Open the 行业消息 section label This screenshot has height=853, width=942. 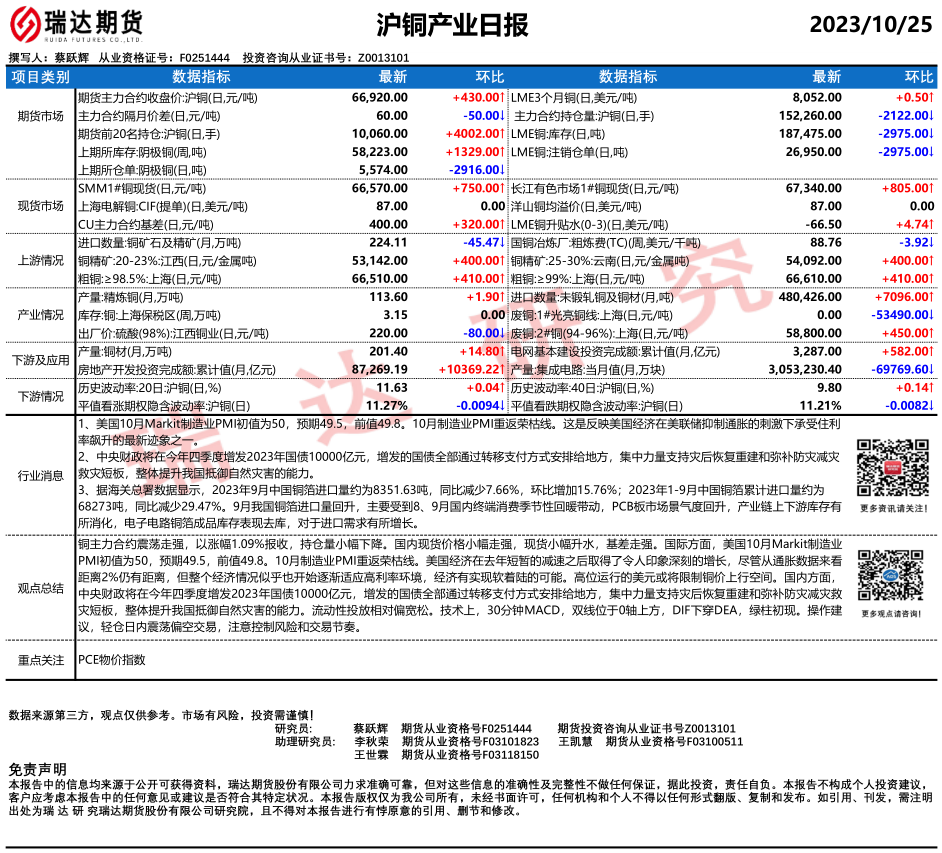41,476
